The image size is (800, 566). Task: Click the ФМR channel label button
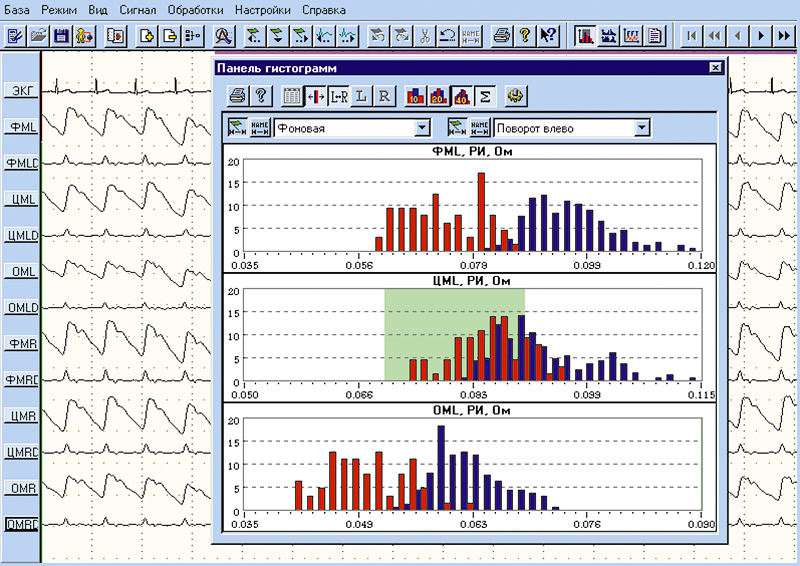[20, 344]
